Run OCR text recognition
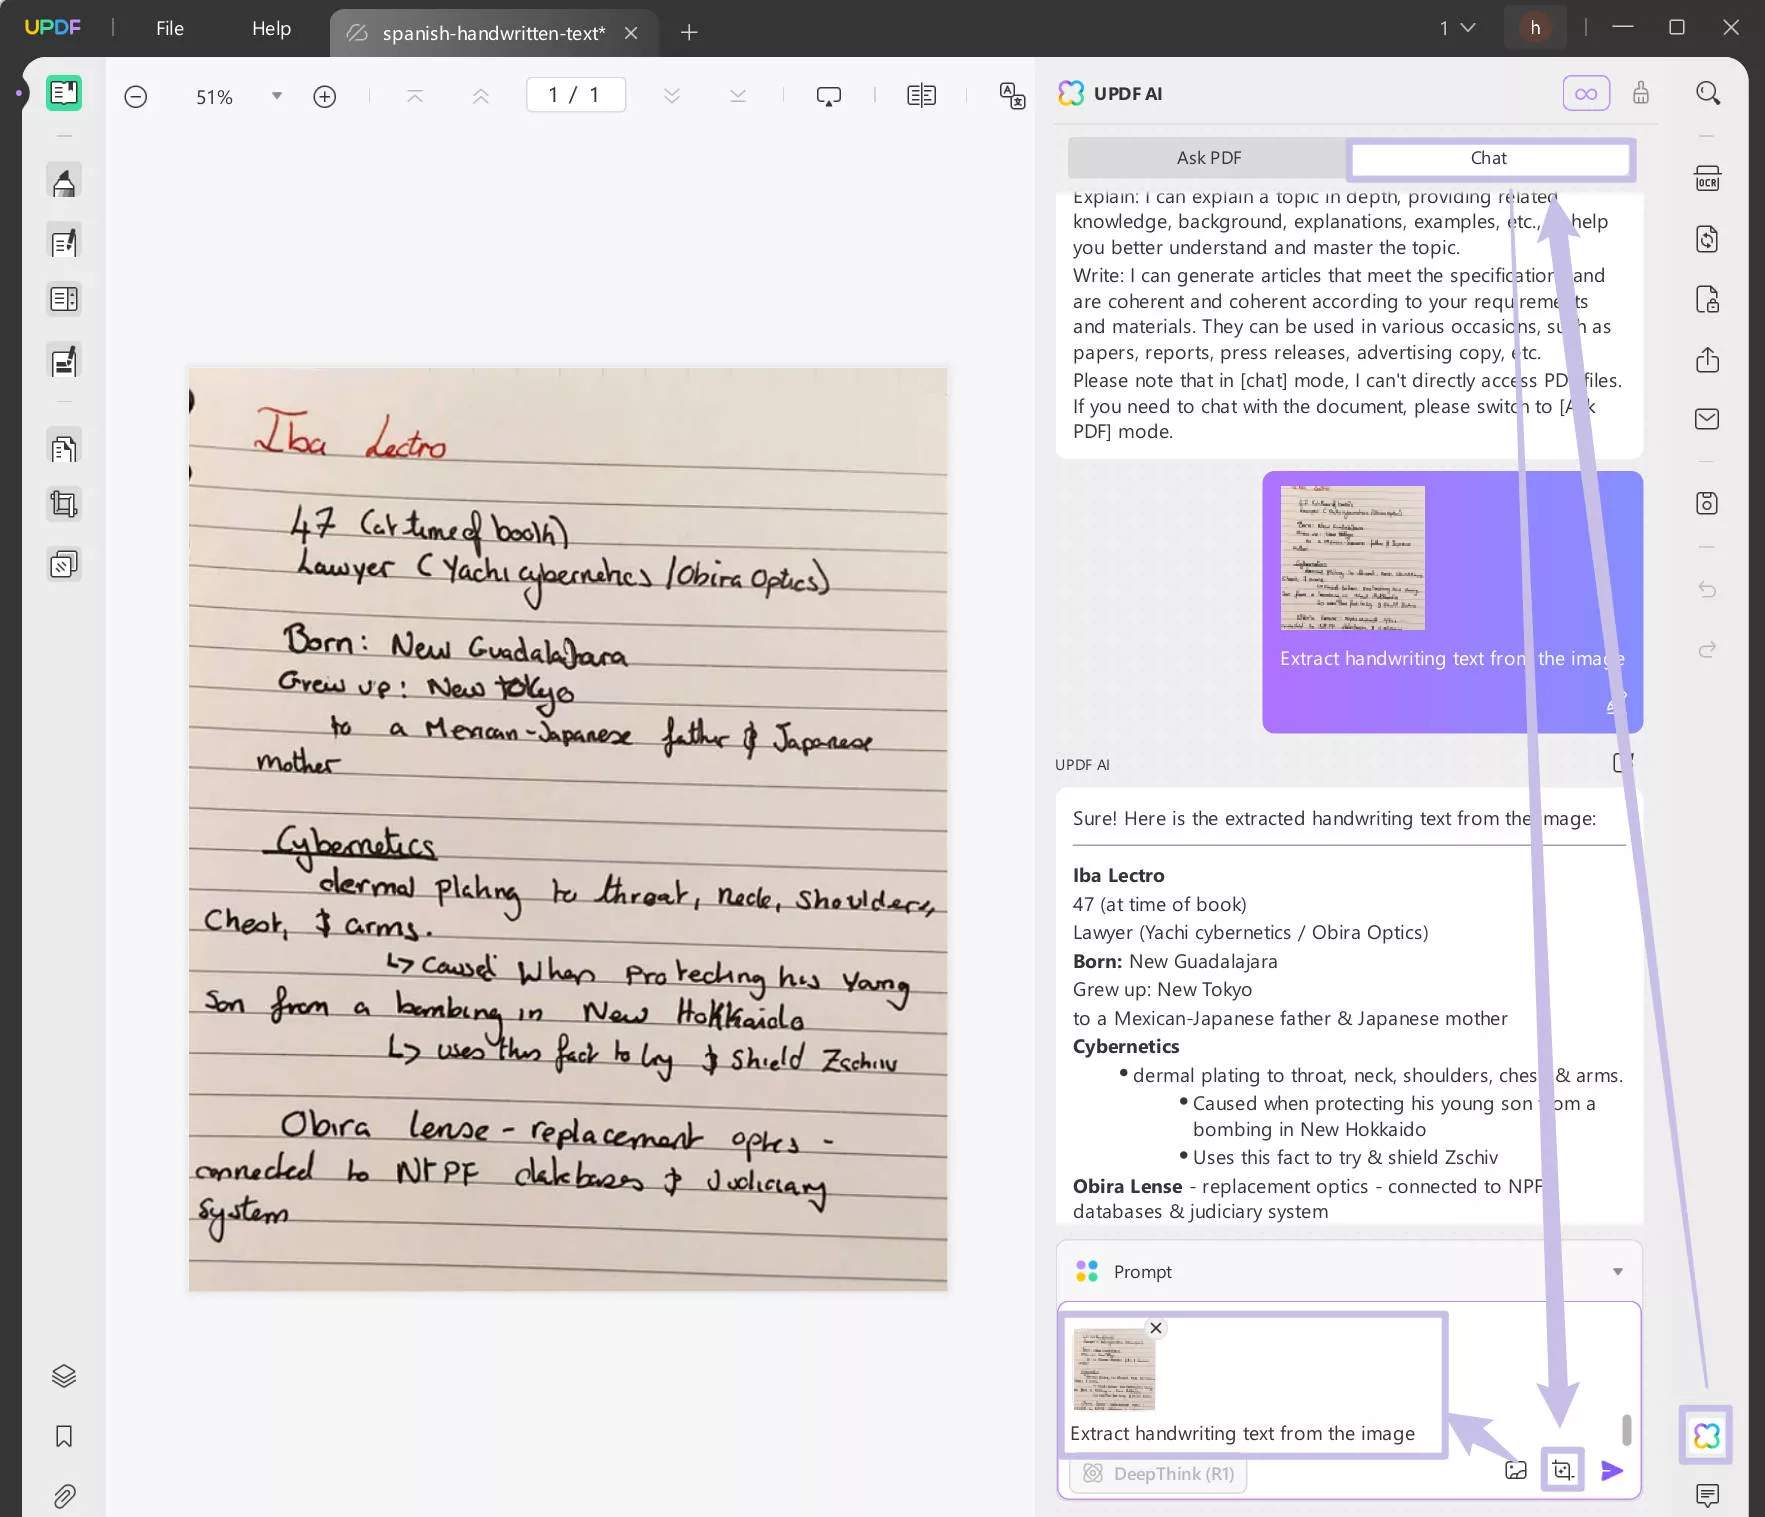The width and height of the screenshot is (1765, 1517). [1707, 180]
